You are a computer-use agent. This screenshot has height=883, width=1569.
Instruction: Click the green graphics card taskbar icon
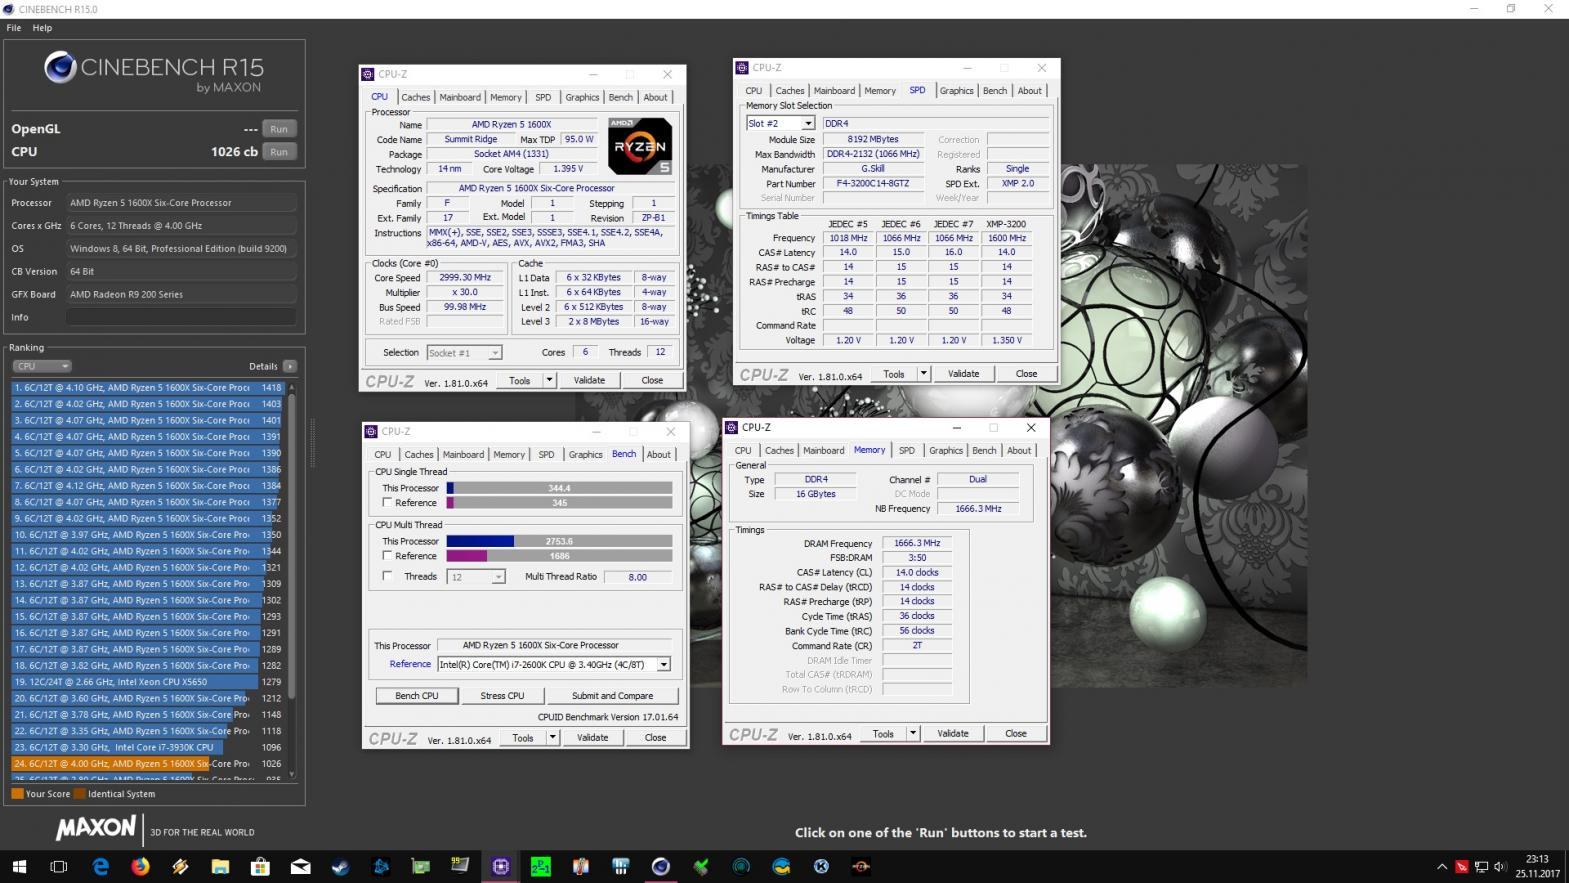tap(420, 867)
